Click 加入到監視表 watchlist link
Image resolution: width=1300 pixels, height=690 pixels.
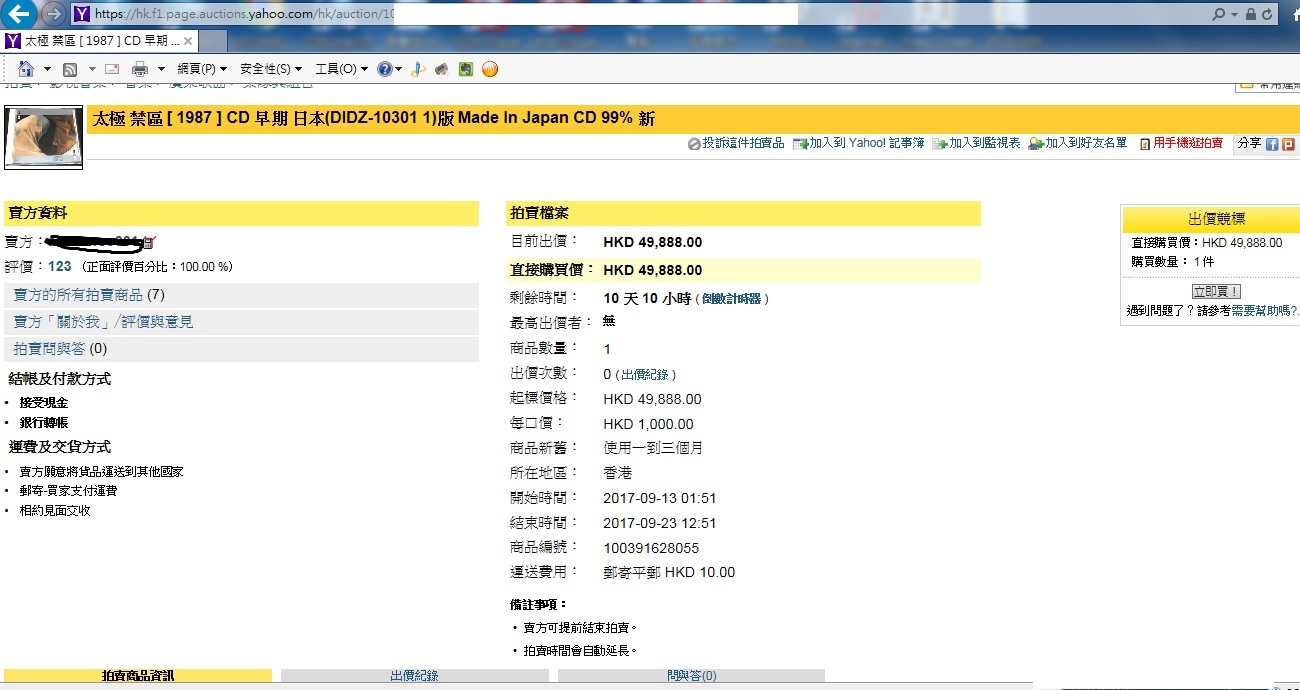pyautogui.click(x=985, y=143)
